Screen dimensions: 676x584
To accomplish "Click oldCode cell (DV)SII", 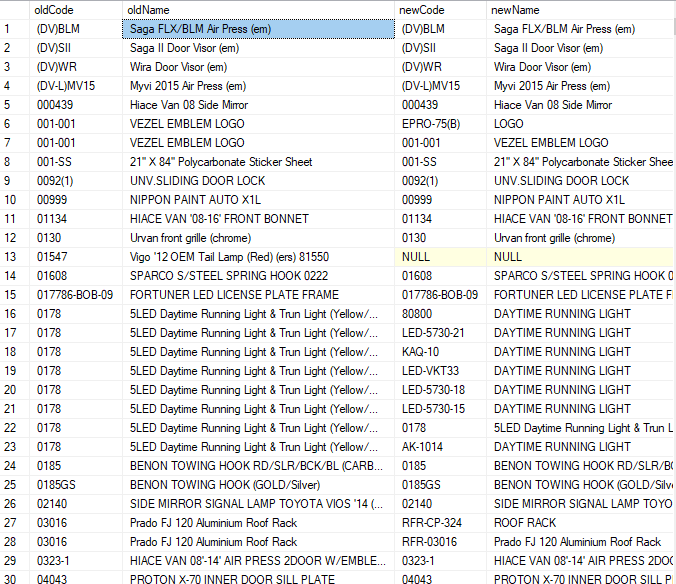I will click(76, 48).
